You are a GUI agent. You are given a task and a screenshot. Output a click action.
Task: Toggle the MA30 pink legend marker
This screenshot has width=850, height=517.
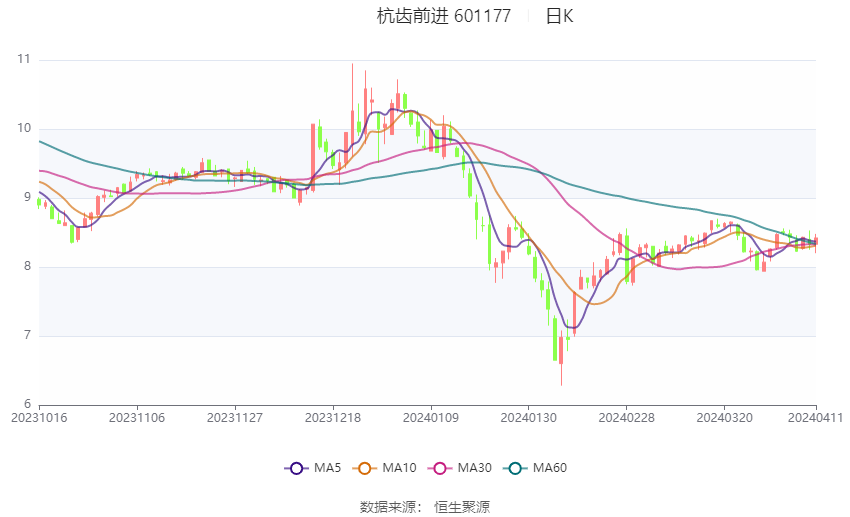point(438,468)
